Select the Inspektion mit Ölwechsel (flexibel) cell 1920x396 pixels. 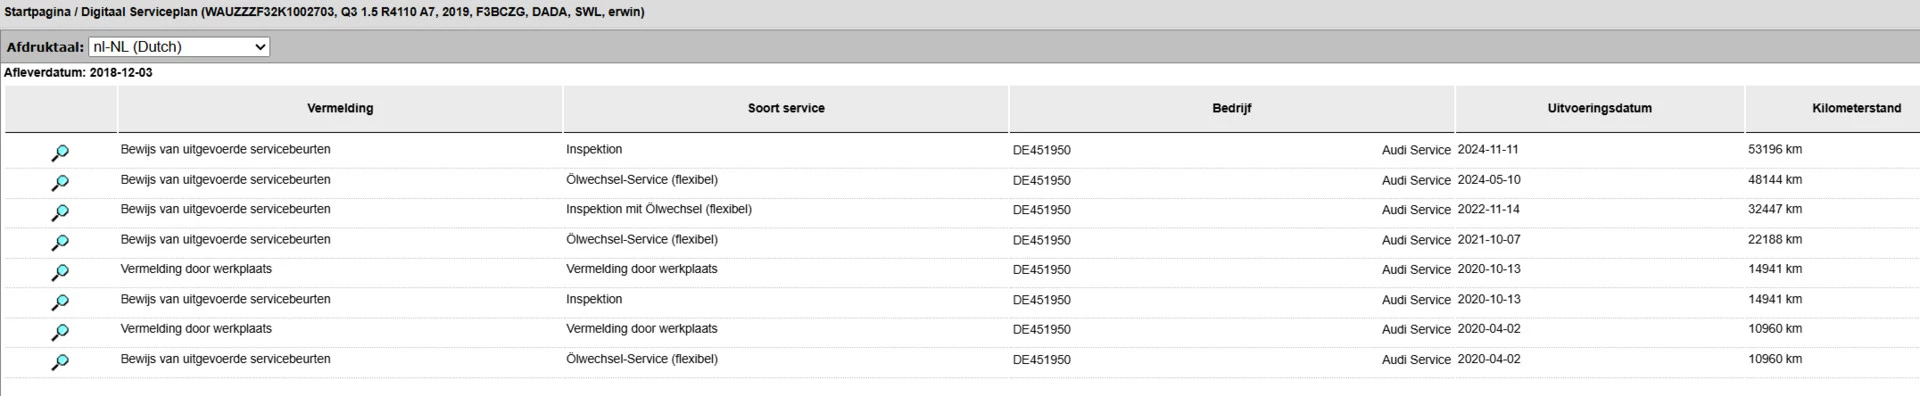click(659, 209)
